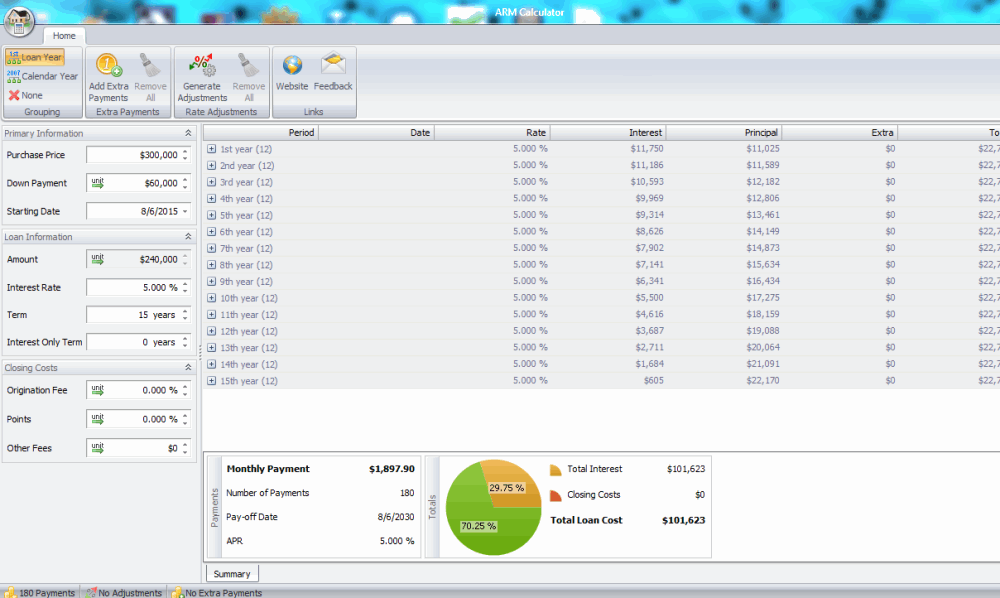
Task: Switch to the Home ribbon tab
Action: 64,36
